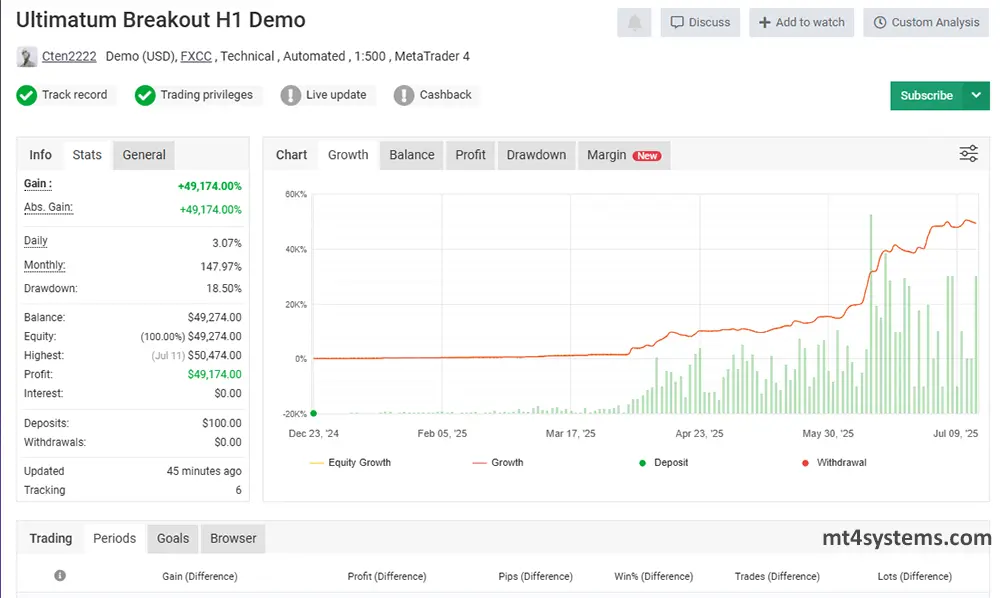Select the Stats tab
Screen dimensions: 1000x598
click(x=87, y=155)
